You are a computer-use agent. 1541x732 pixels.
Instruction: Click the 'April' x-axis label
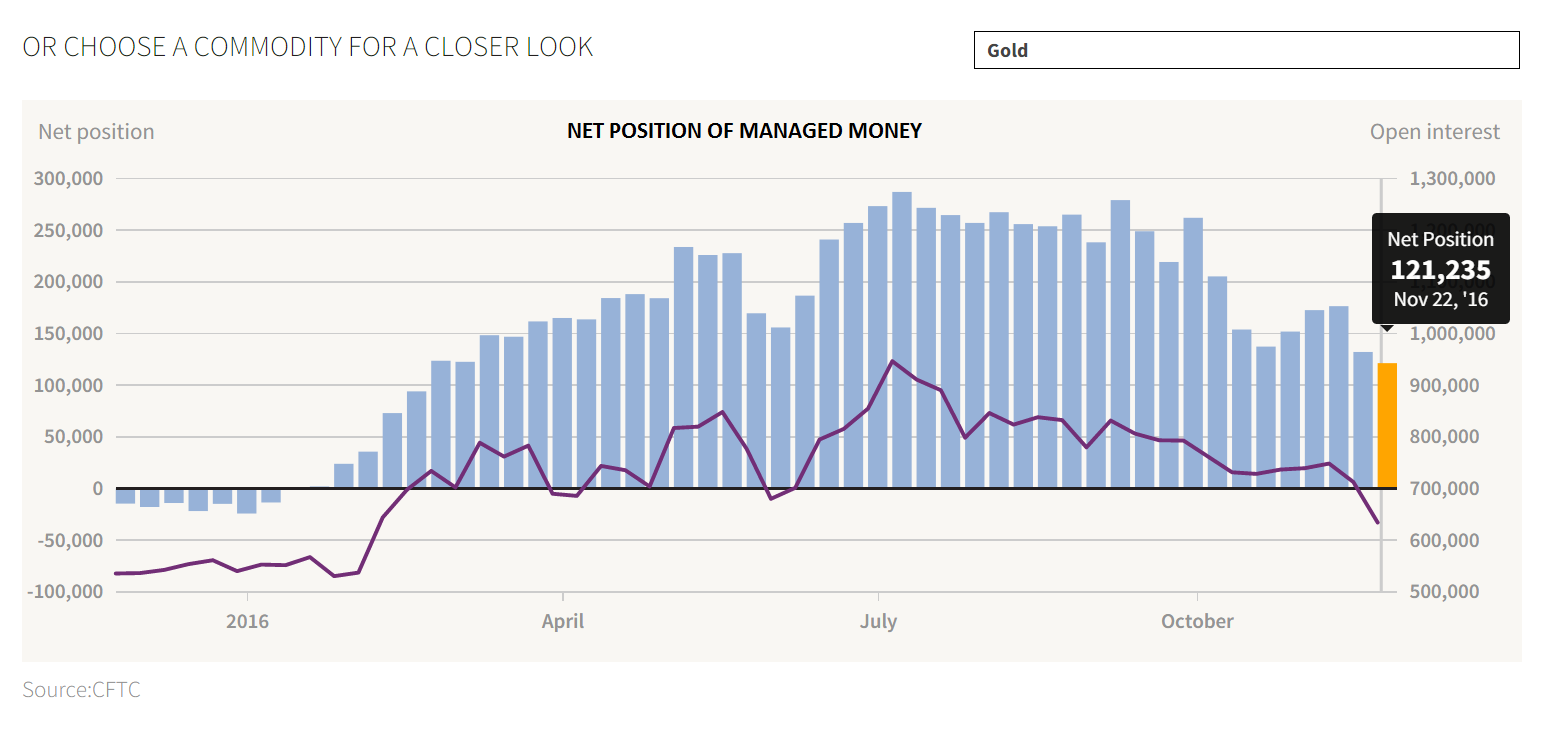(562, 621)
